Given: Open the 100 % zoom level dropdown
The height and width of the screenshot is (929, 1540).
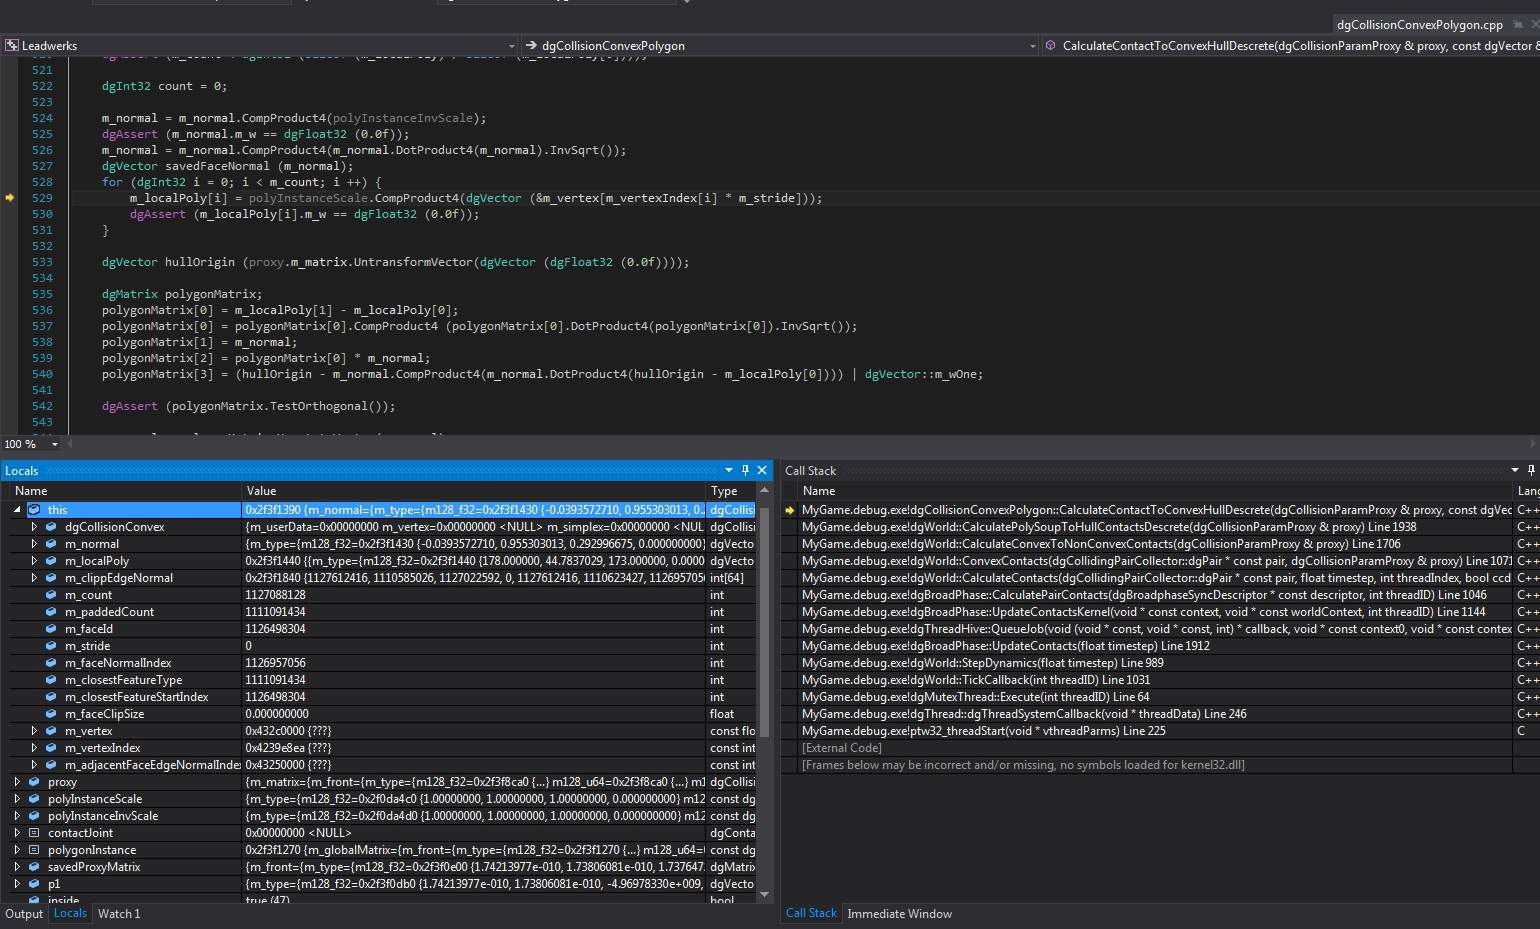Looking at the screenshot, I should [x=54, y=444].
